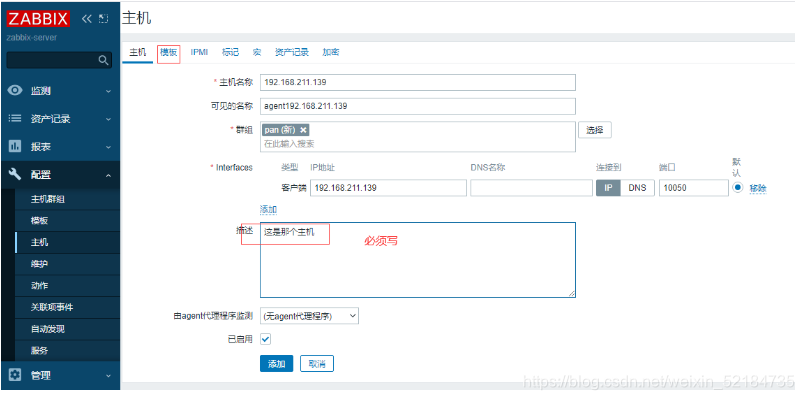
Task: Click the DNS名称 input field
Action: (x=531, y=188)
